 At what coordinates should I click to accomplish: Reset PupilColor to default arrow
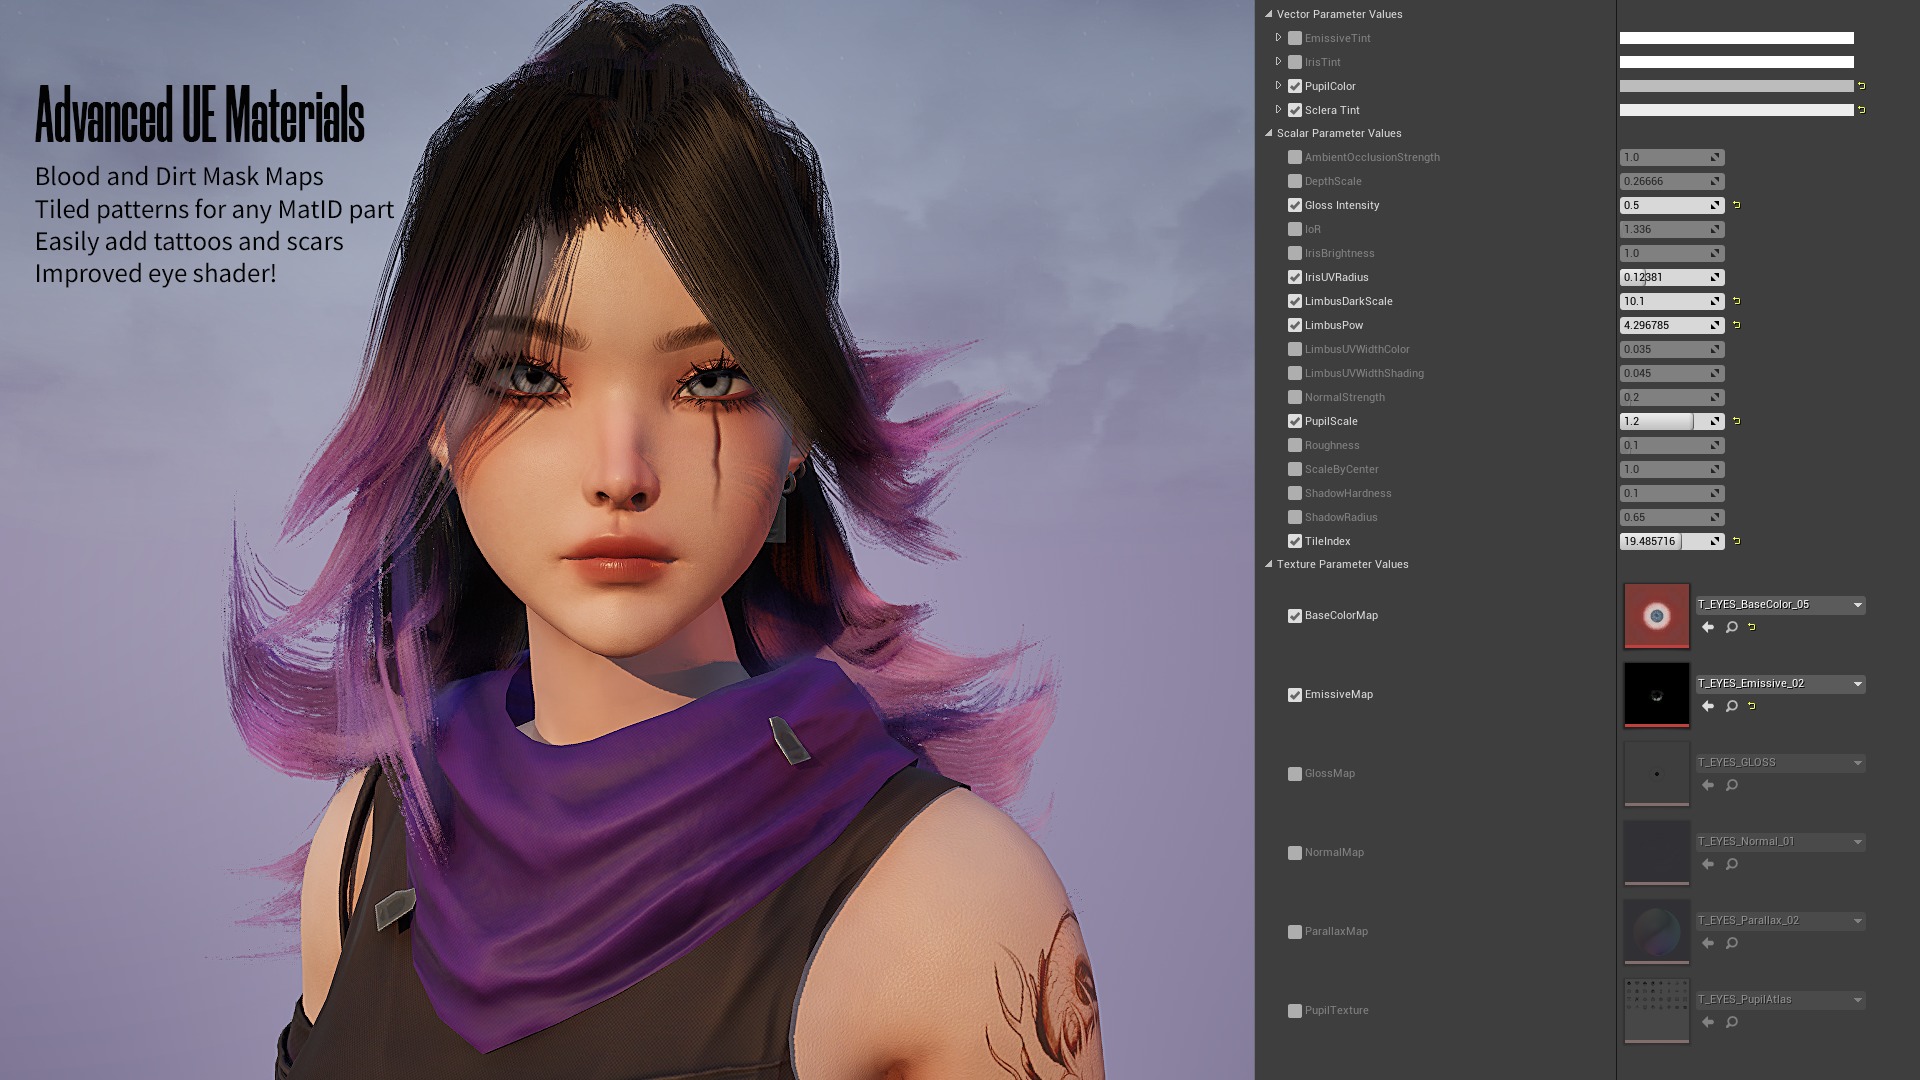pos(1861,86)
